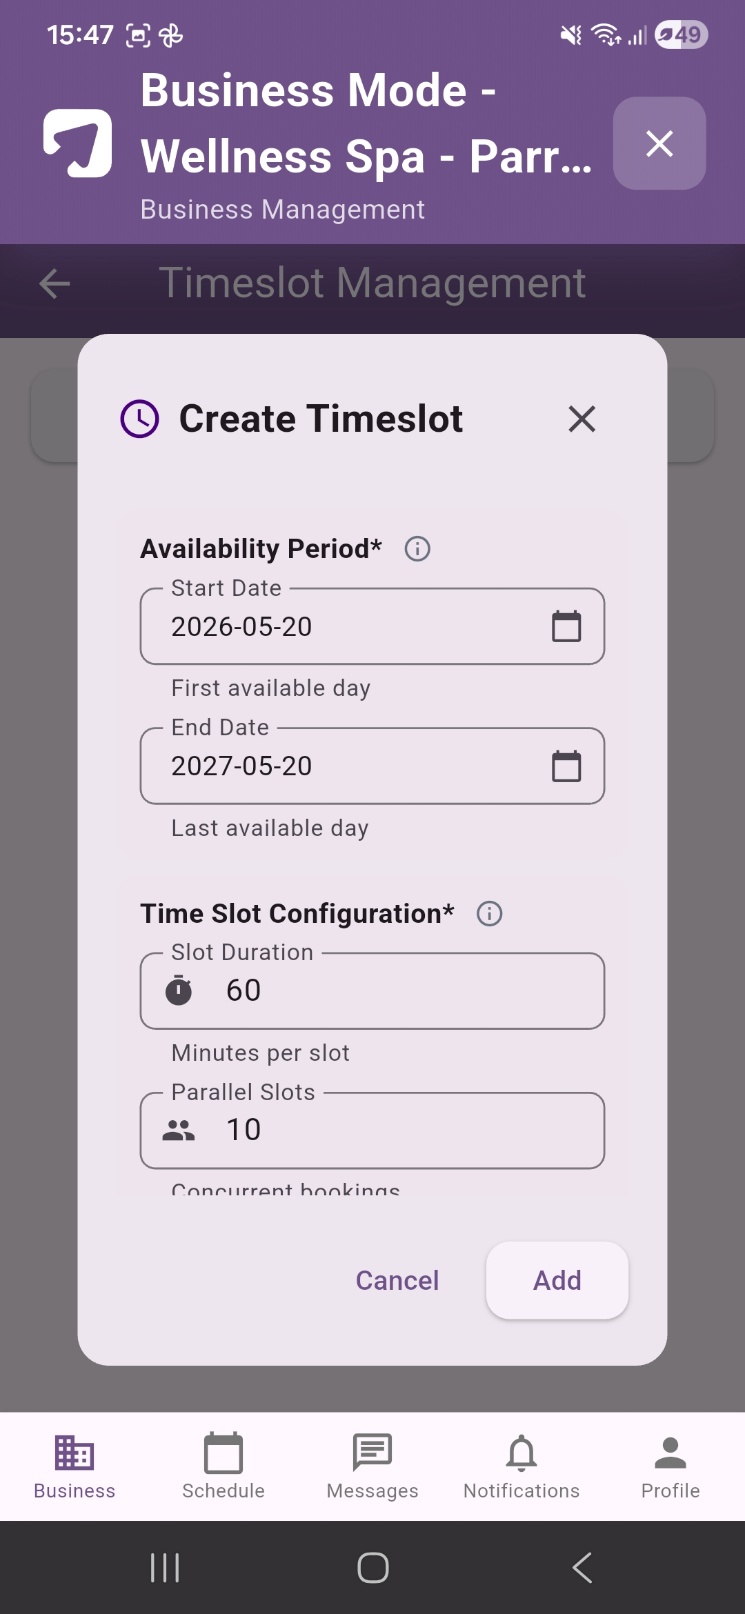The width and height of the screenshot is (745, 1614).
Task: Show info for Time Slot Configuration
Action: pyautogui.click(x=489, y=914)
